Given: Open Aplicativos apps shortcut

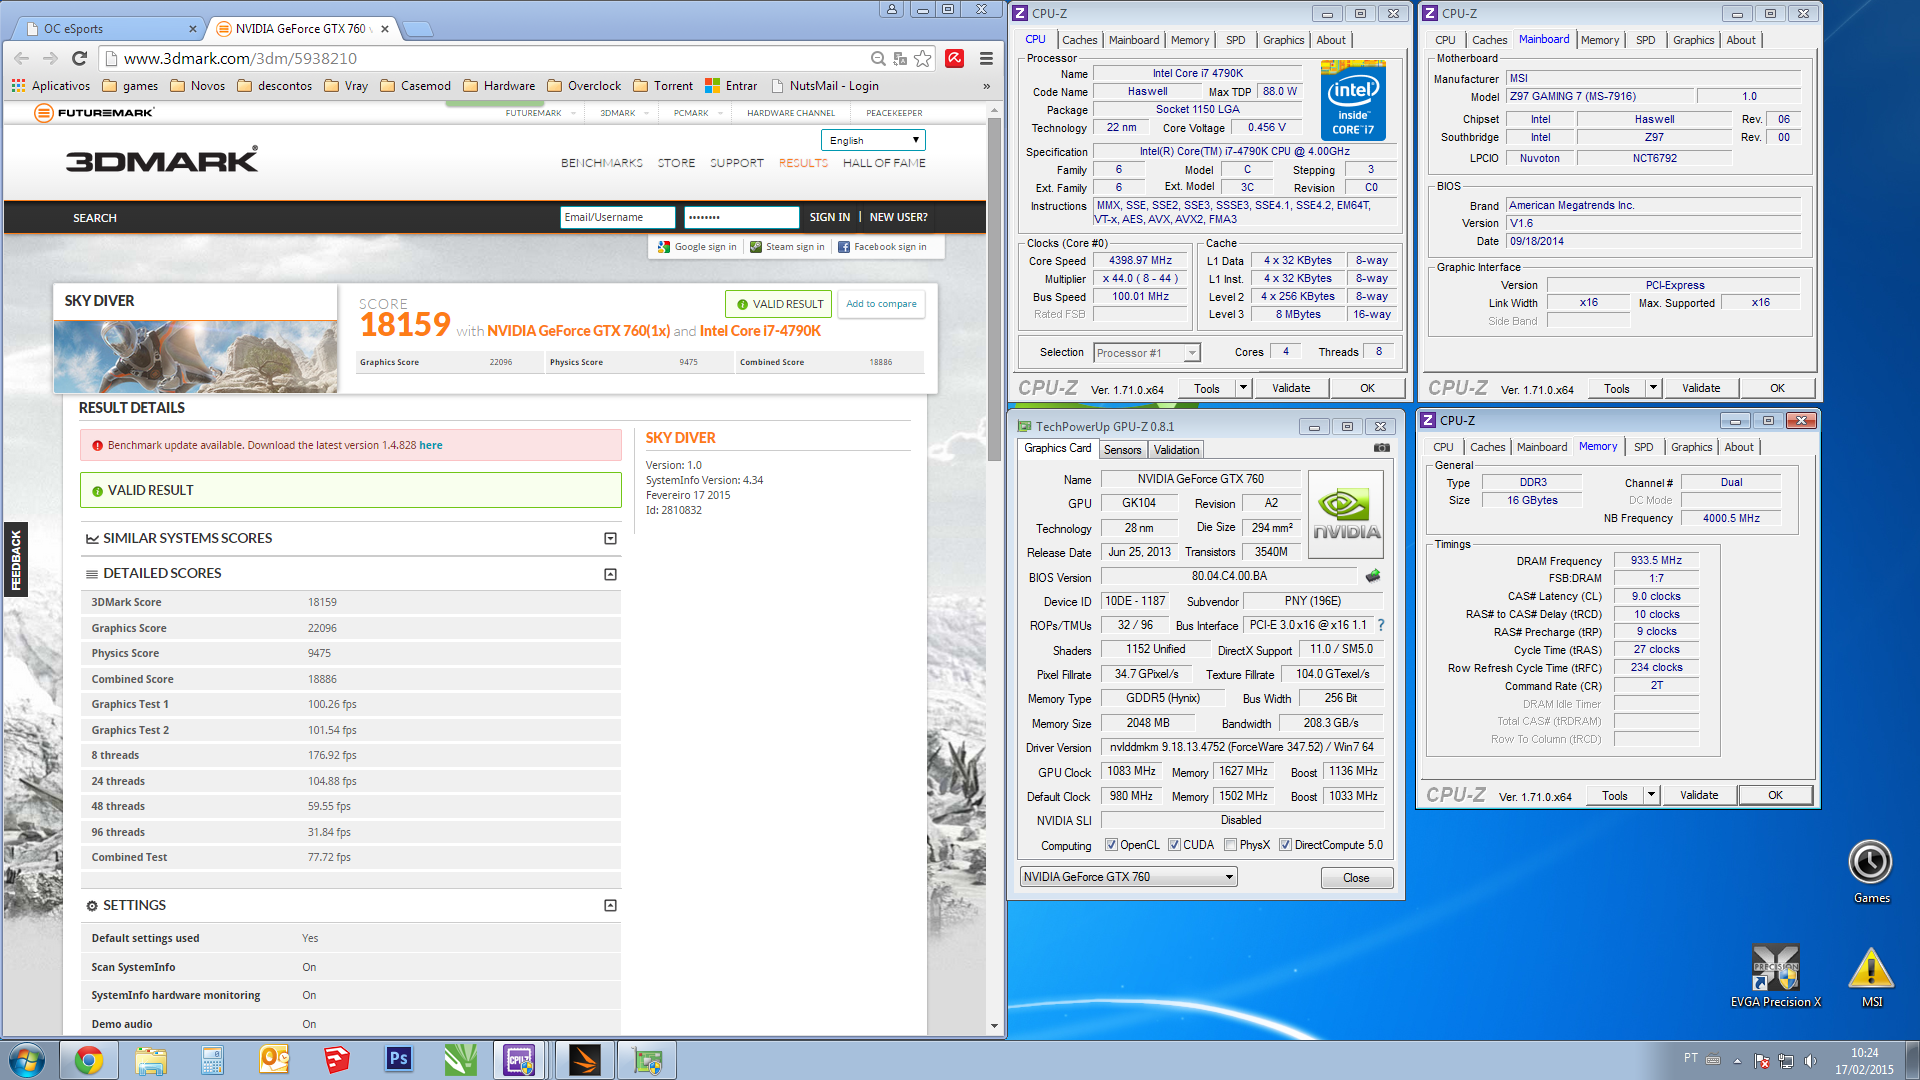Looking at the screenshot, I should coord(51,86).
